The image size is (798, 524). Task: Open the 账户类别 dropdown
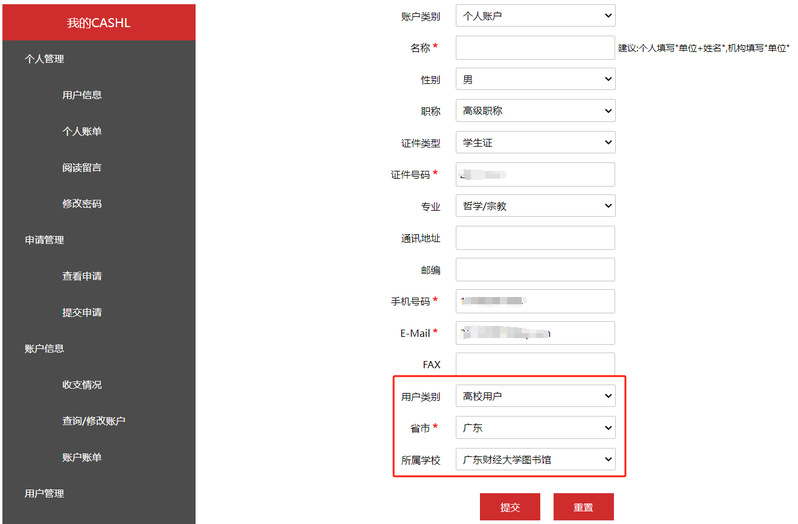click(x=535, y=16)
